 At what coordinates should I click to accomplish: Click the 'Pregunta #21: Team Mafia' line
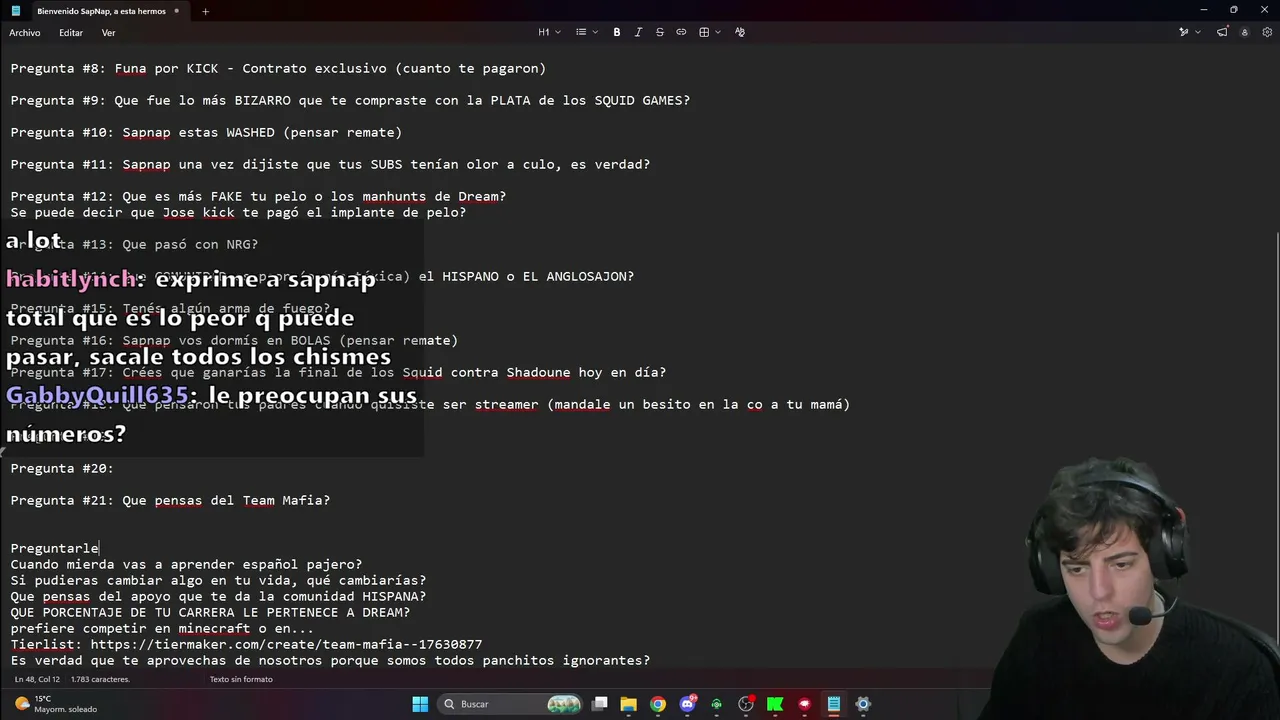tap(170, 501)
